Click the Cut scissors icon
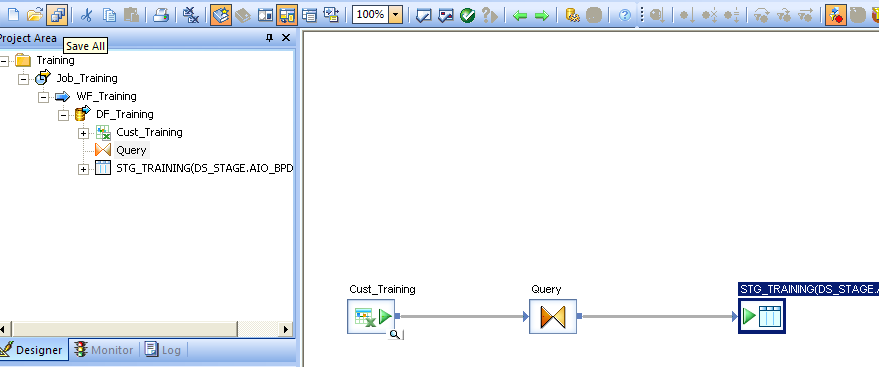The image size is (879, 367). click(86, 15)
